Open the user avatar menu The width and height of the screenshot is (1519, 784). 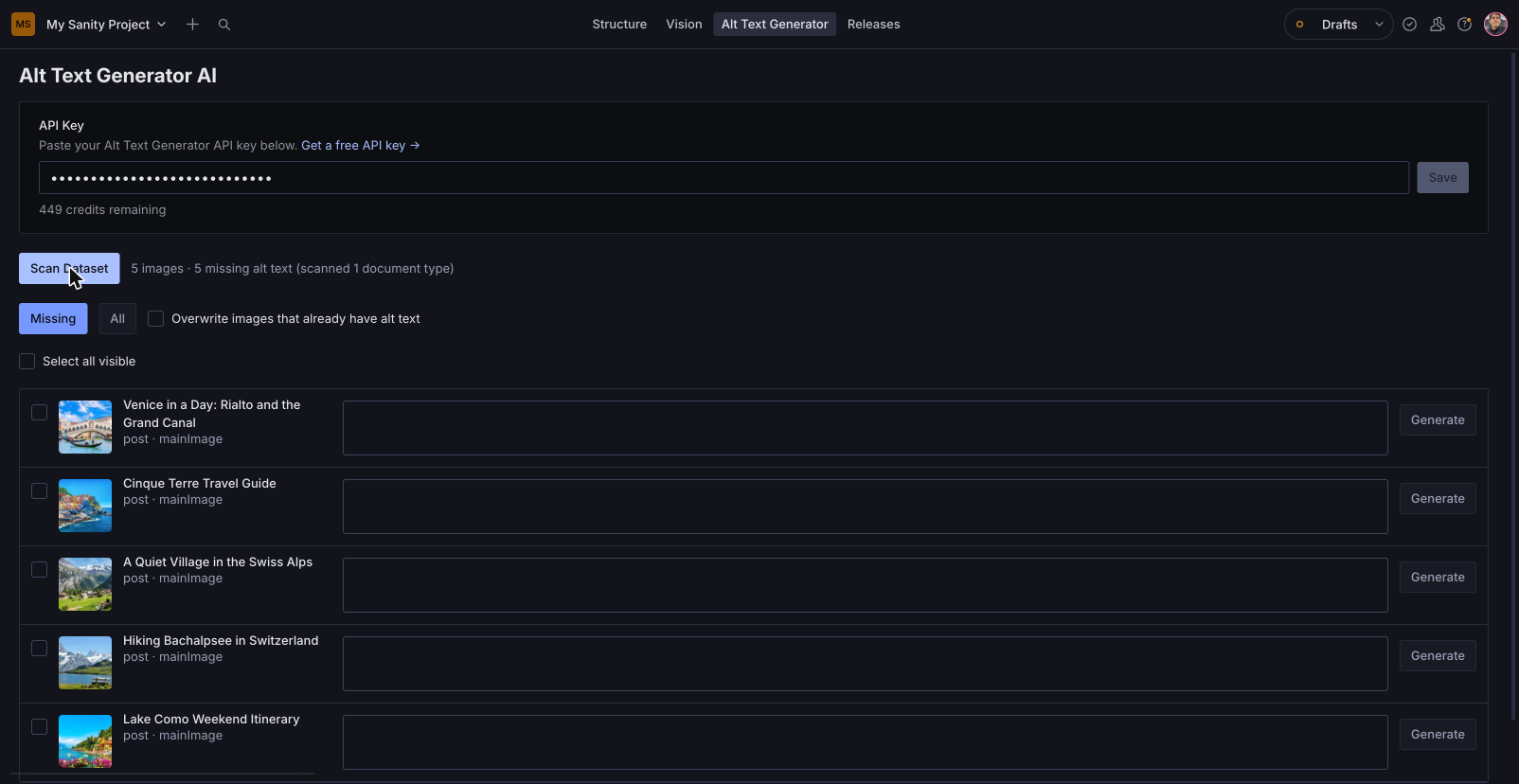[1495, 24]
